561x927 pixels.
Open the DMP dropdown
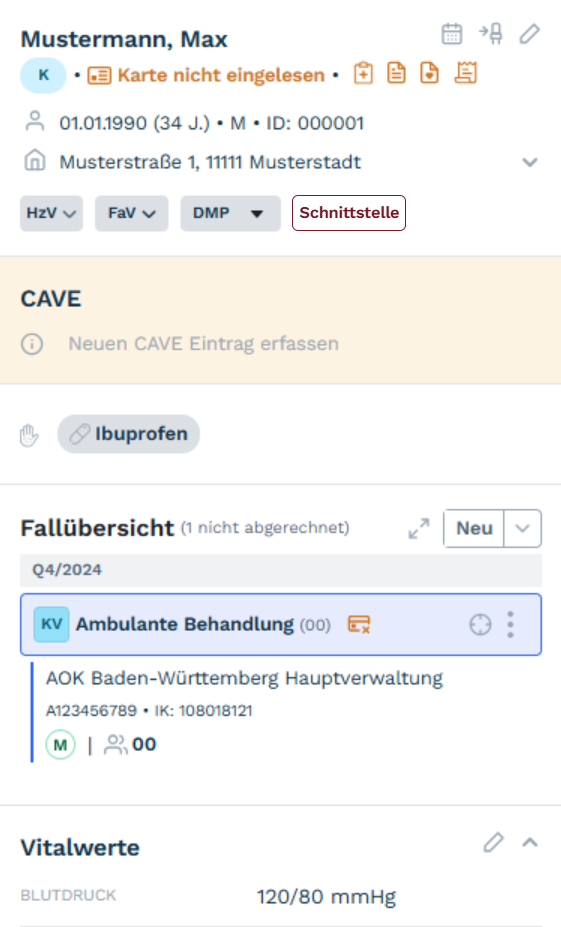click(231, 213)
